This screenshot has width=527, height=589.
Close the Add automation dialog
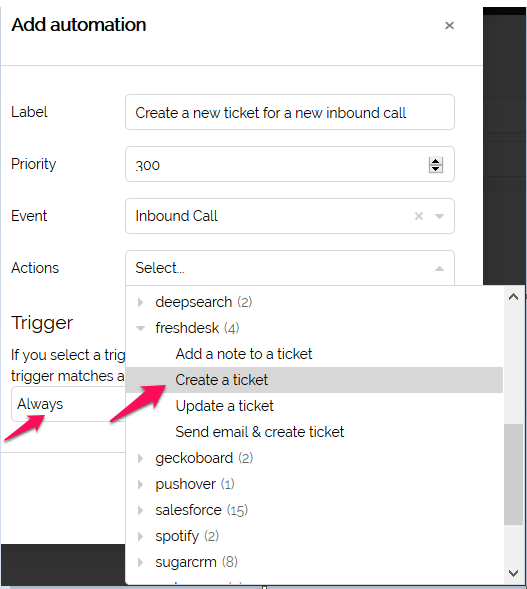(x=449, y=26)
